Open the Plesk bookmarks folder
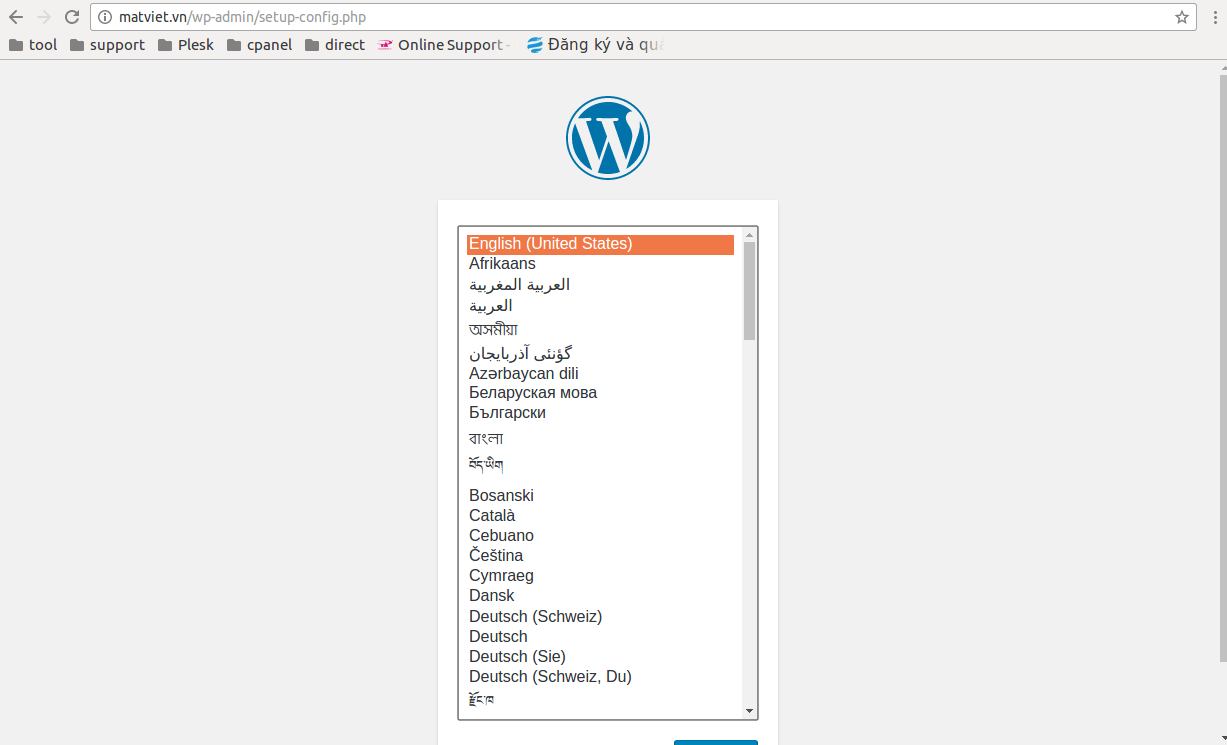 pos(186,45)
